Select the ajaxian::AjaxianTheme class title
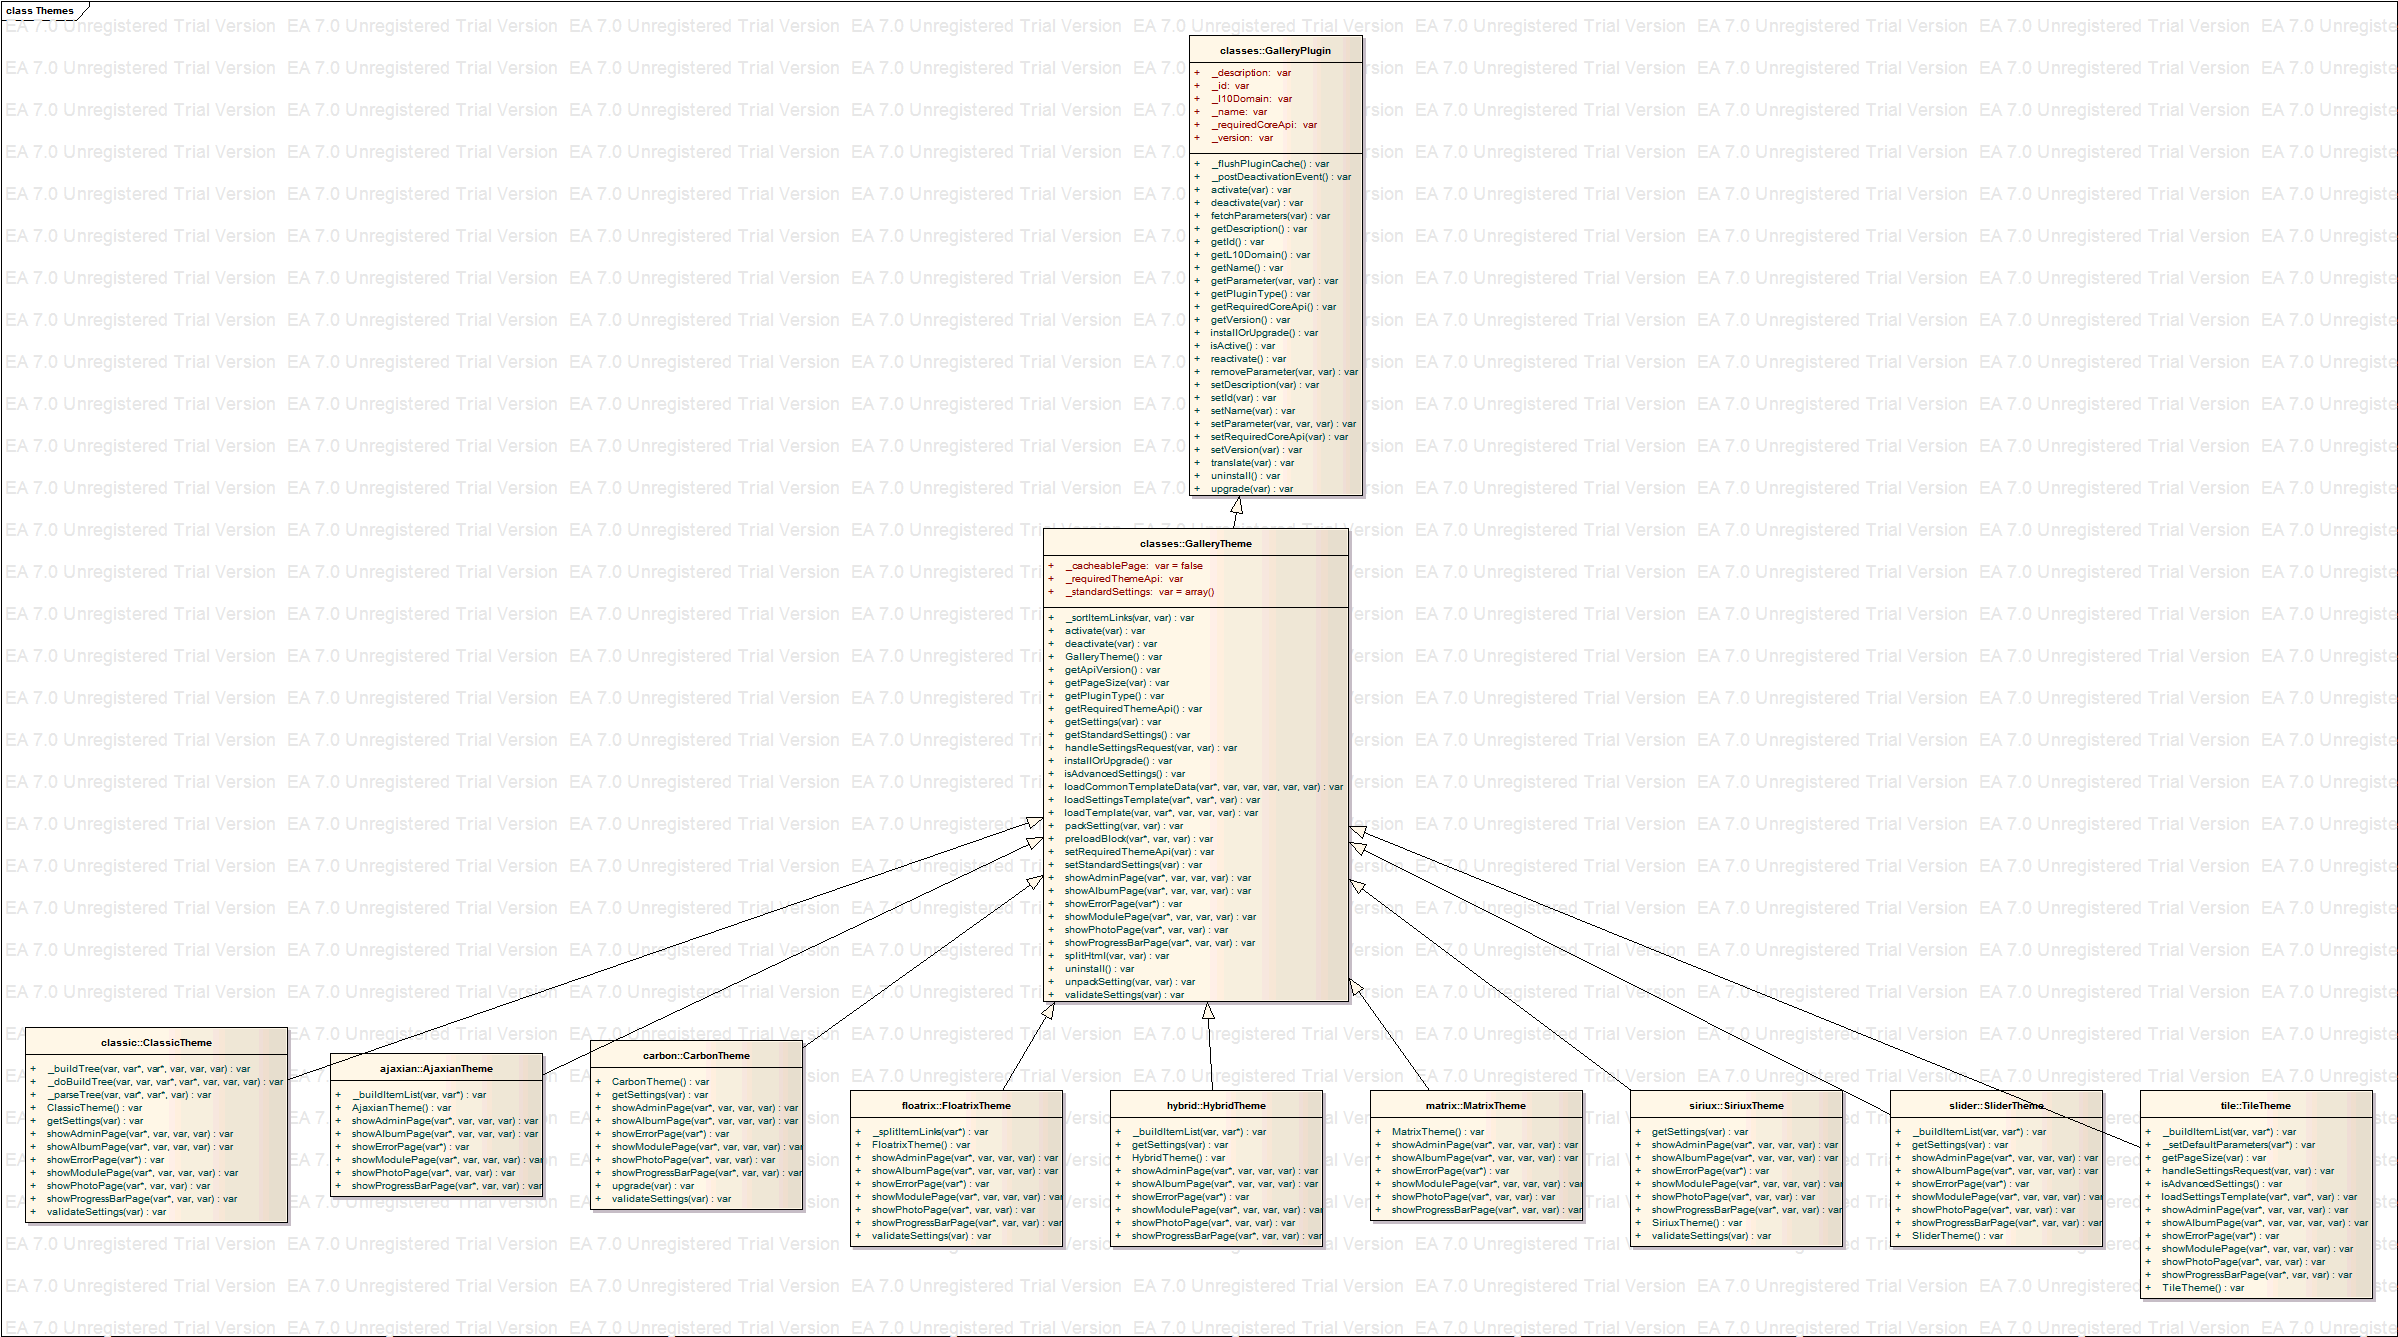This screenshot has height=1337, width=2398. (x=436, y=1069)
